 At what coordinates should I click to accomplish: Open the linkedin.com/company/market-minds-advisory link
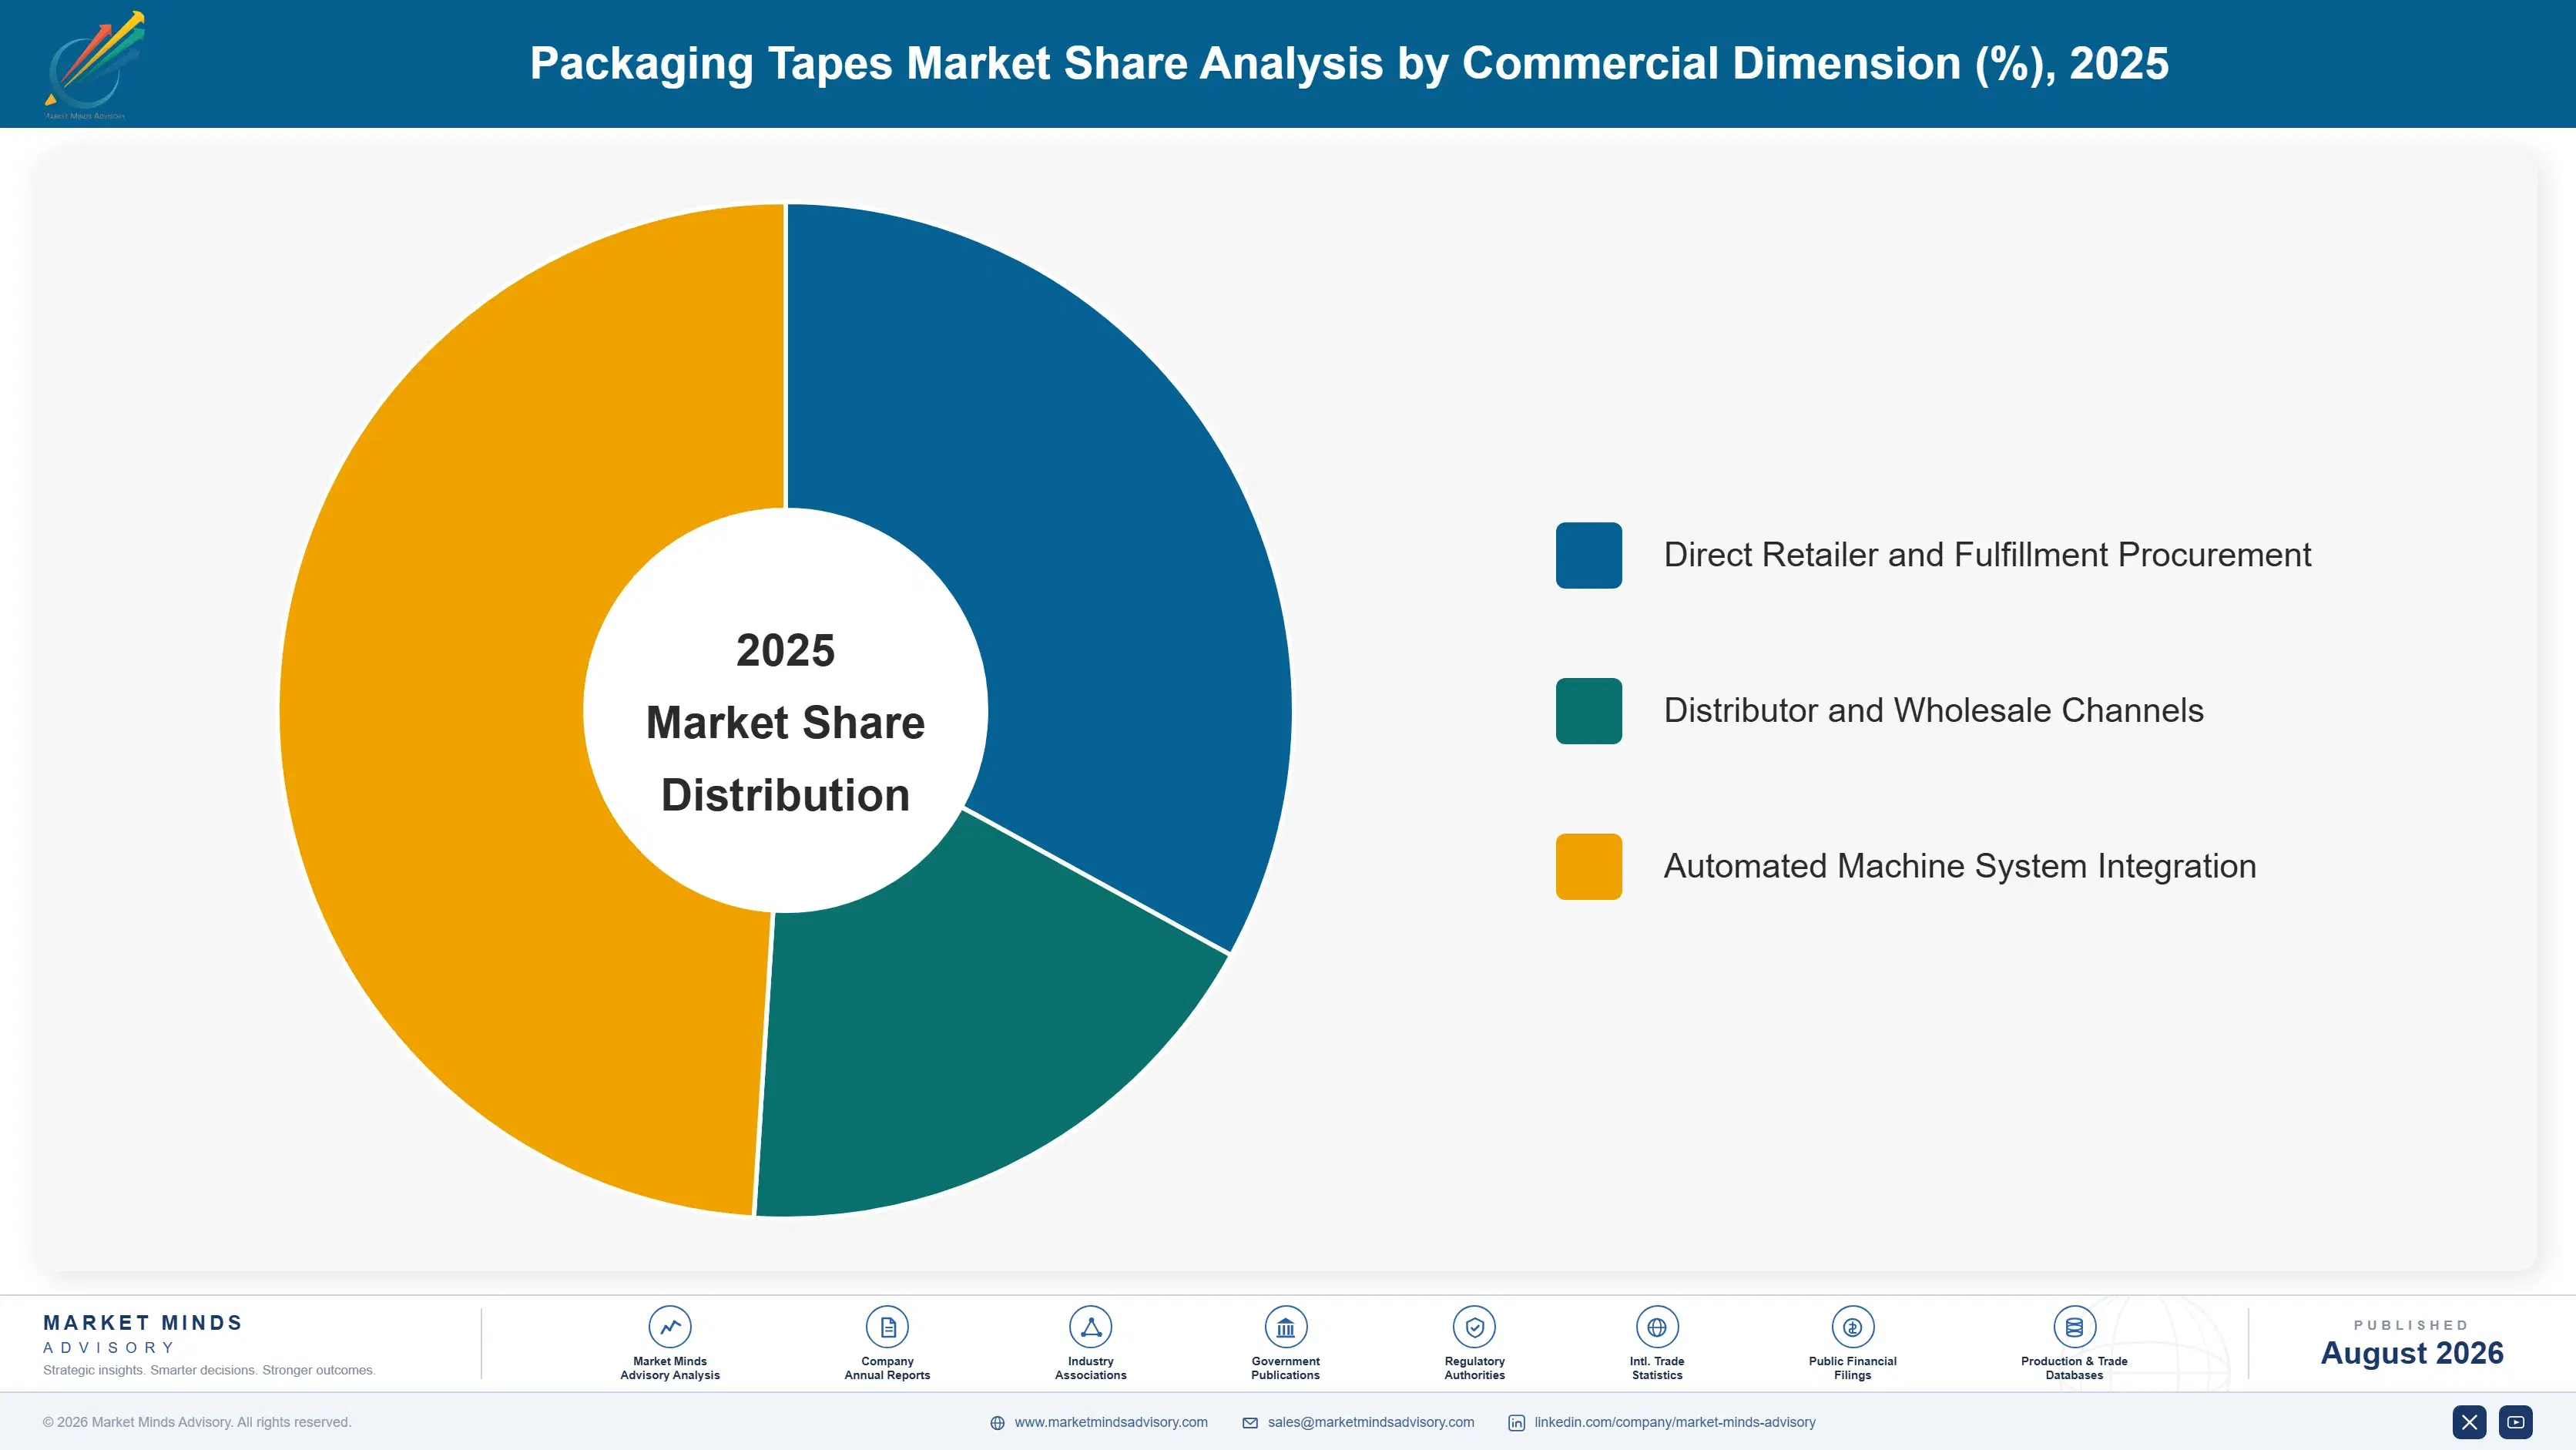(1674, 1422)
